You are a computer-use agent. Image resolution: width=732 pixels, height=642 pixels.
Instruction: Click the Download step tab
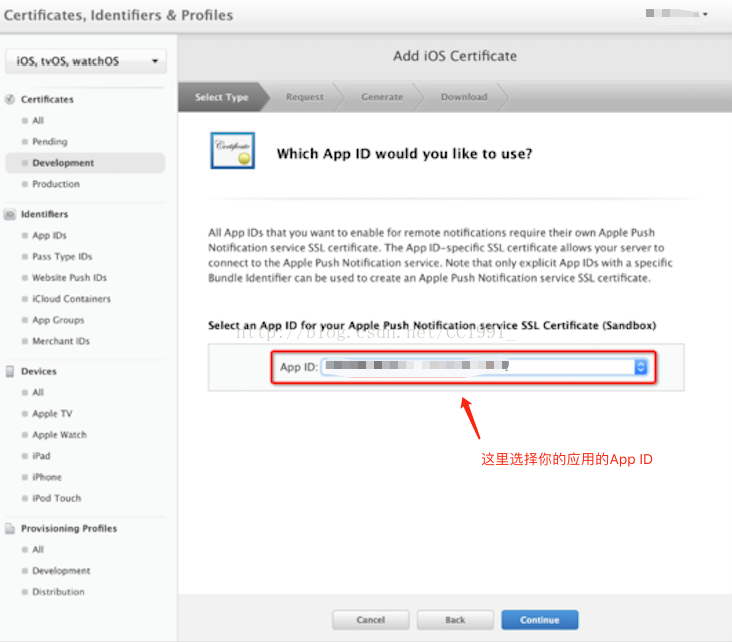click(464, 97)
